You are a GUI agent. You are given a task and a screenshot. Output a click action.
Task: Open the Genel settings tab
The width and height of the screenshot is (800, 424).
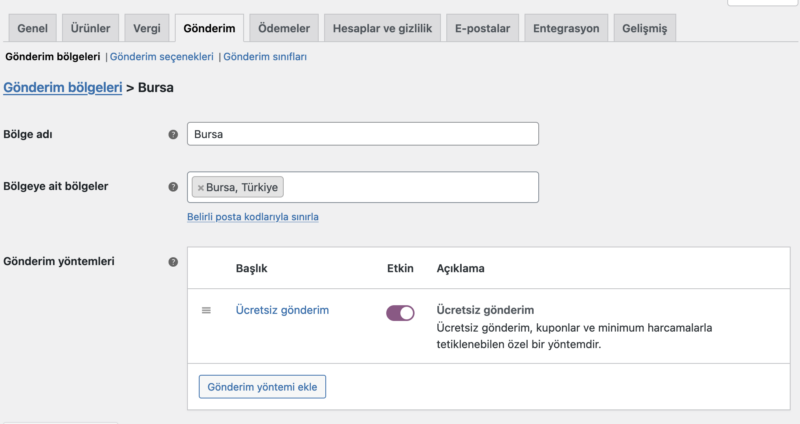tap(33, 29)
